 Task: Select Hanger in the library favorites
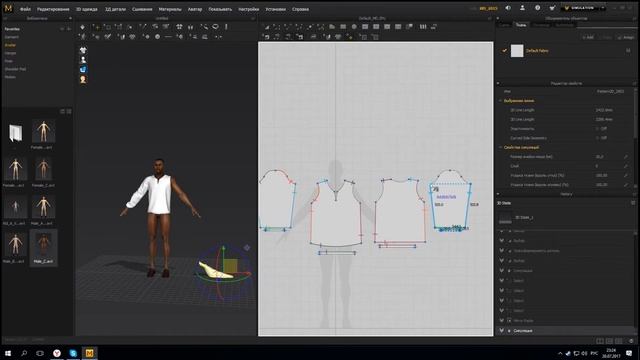pos(11,53)
